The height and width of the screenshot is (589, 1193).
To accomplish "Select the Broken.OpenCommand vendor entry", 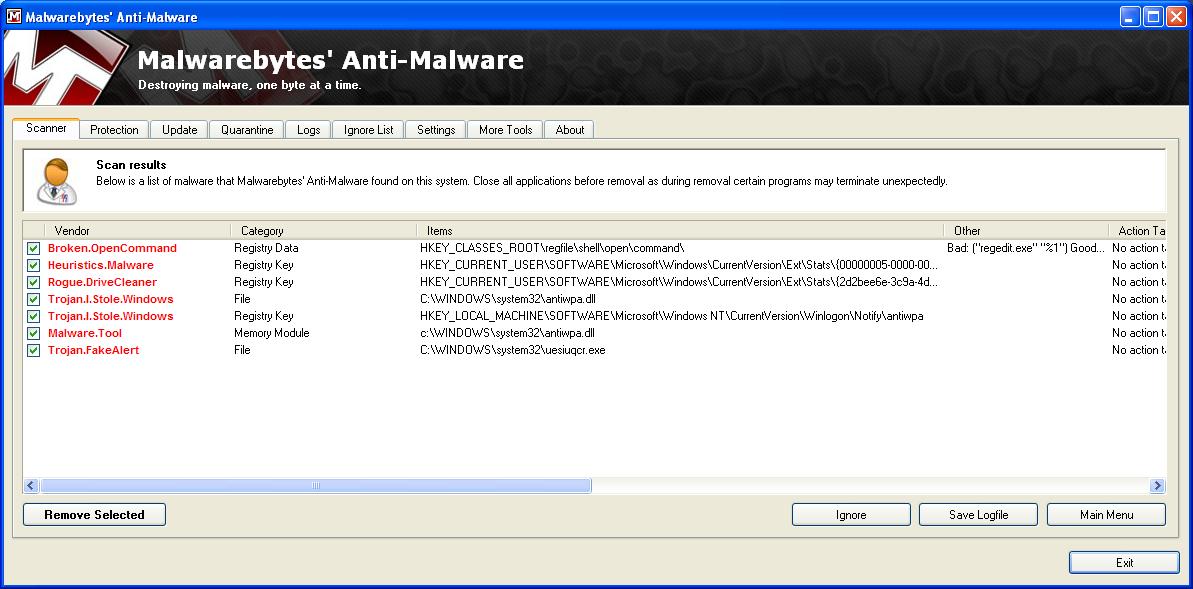I will tap(112, 248).
